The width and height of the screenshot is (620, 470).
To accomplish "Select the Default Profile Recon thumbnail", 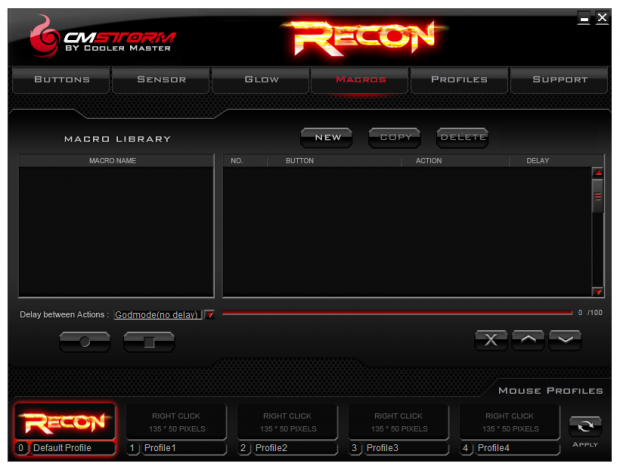I will [x=65, y=422].
